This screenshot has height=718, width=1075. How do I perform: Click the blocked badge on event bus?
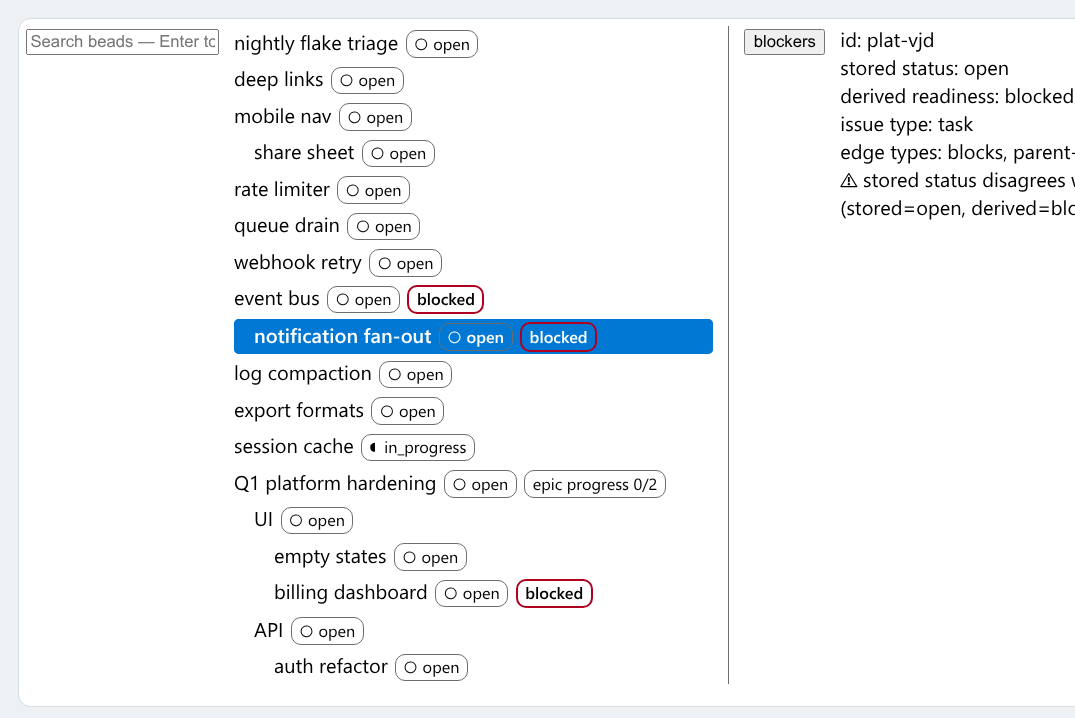(446, 300)
